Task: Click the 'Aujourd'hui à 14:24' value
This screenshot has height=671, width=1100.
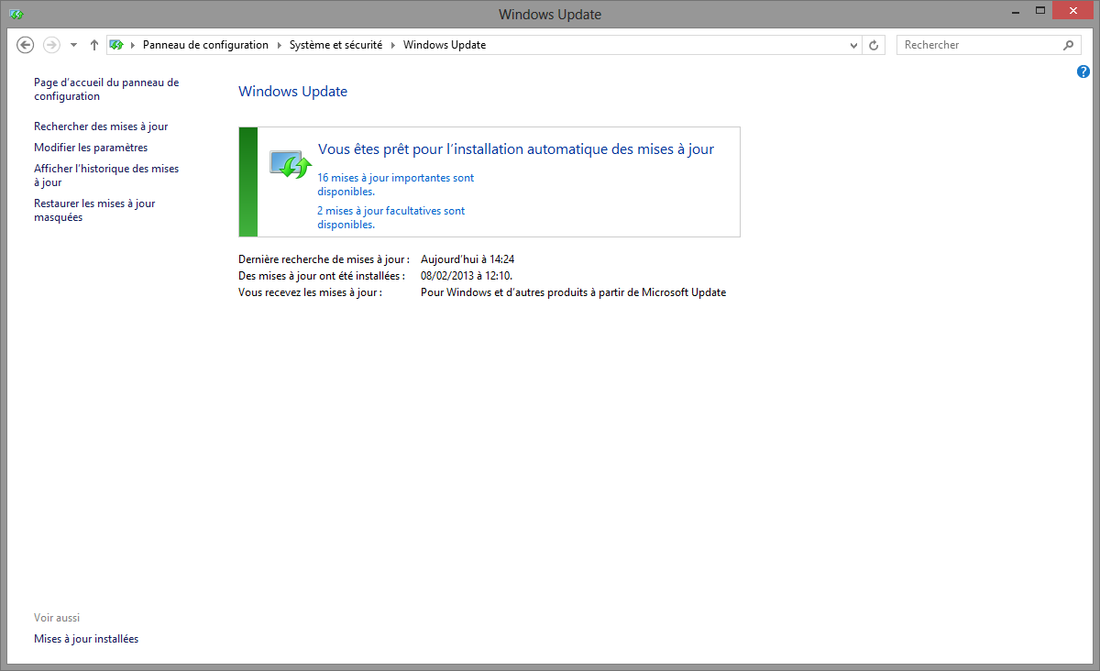Action: (x=468, y=259)
